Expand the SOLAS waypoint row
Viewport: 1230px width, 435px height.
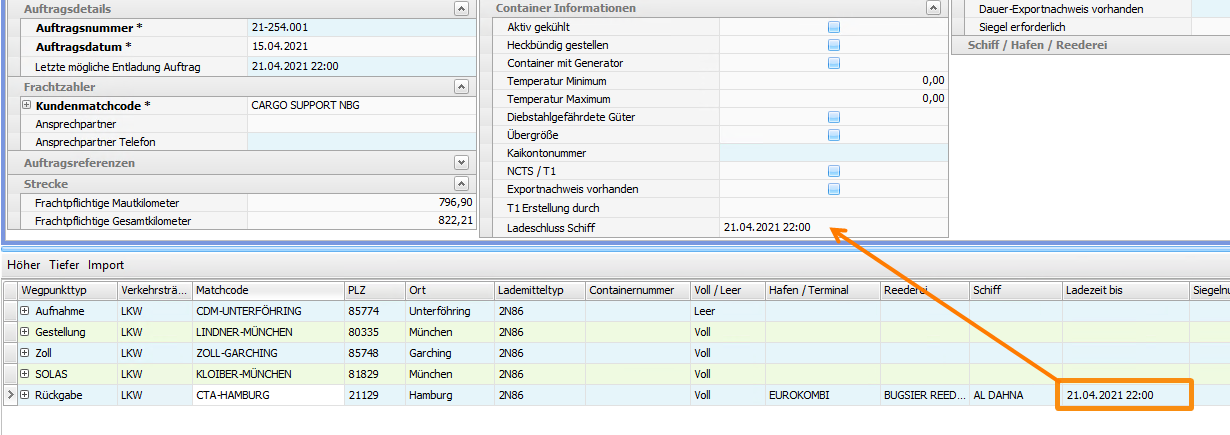point(25,374)
